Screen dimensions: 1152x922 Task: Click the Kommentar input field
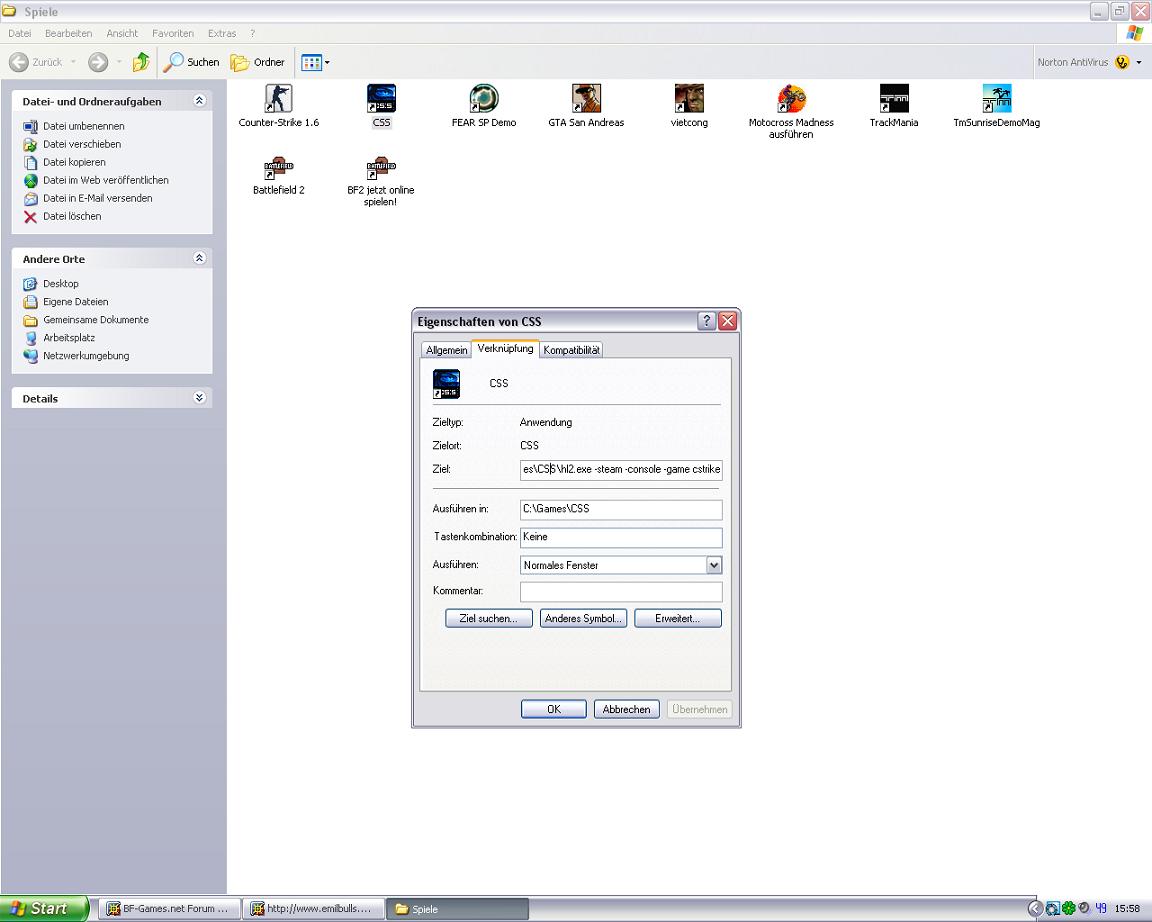(621, 591)
